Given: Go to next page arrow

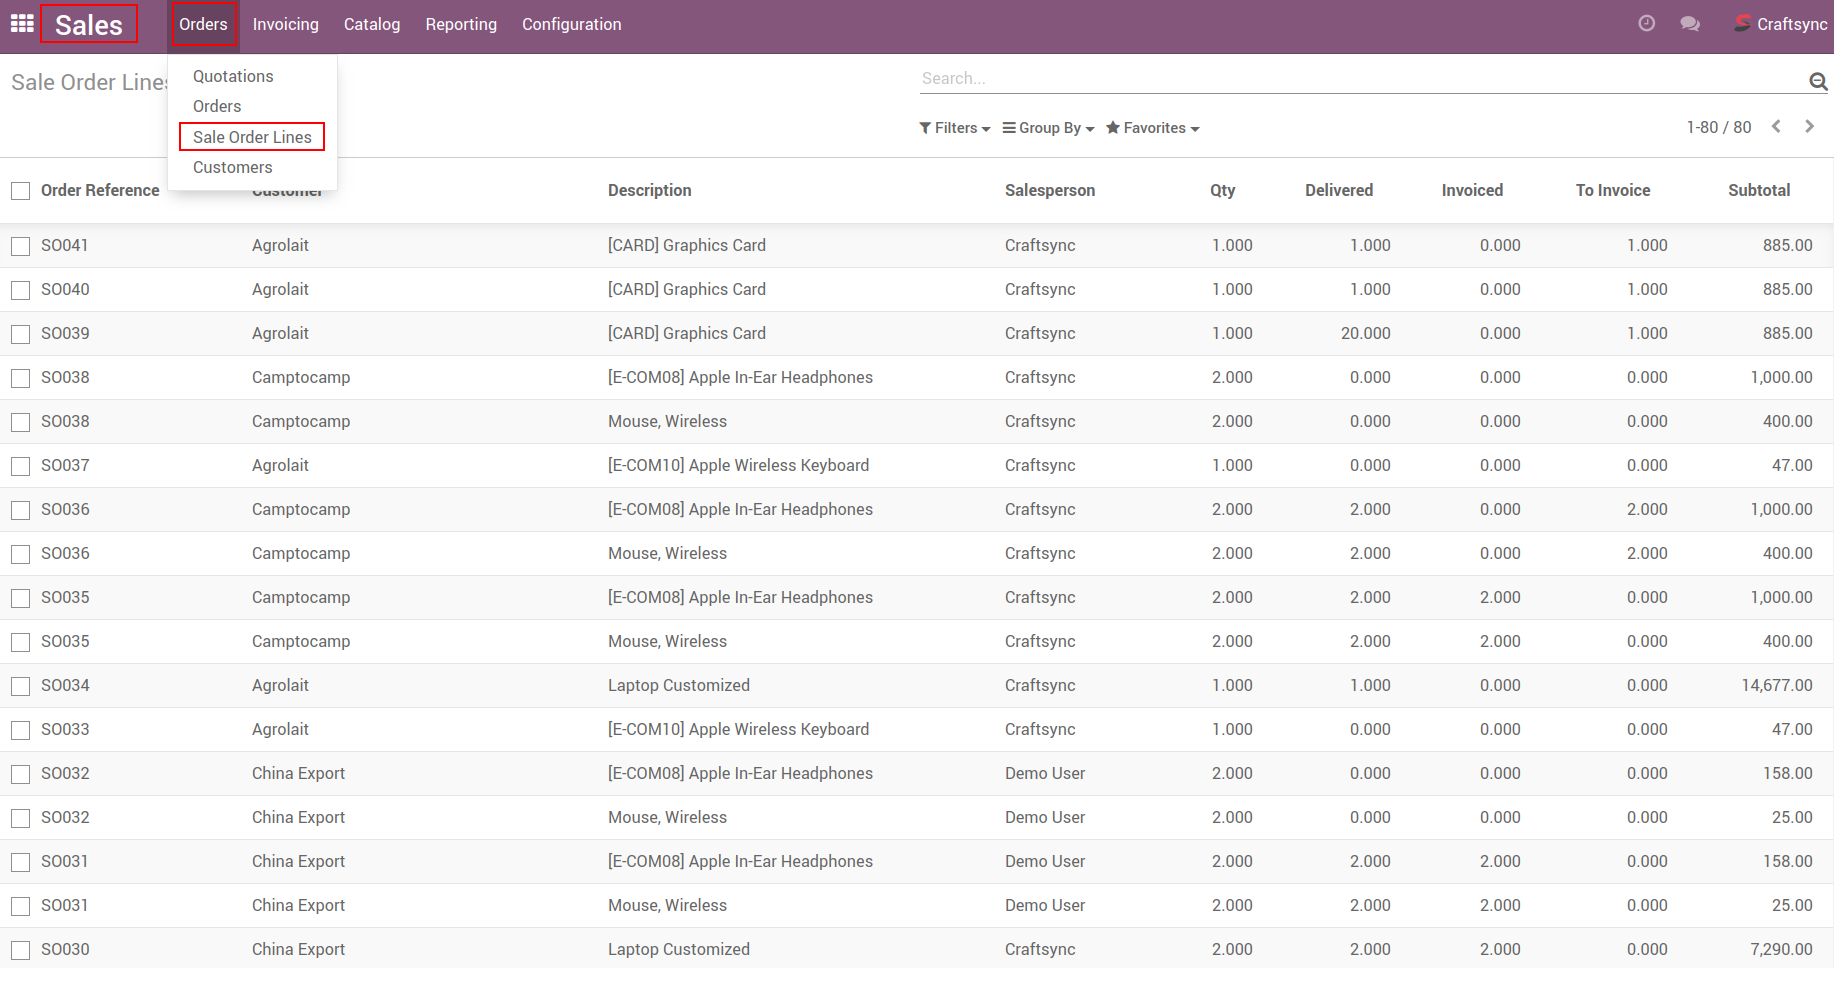Looking at the screenshot, I should point(1809,126).
